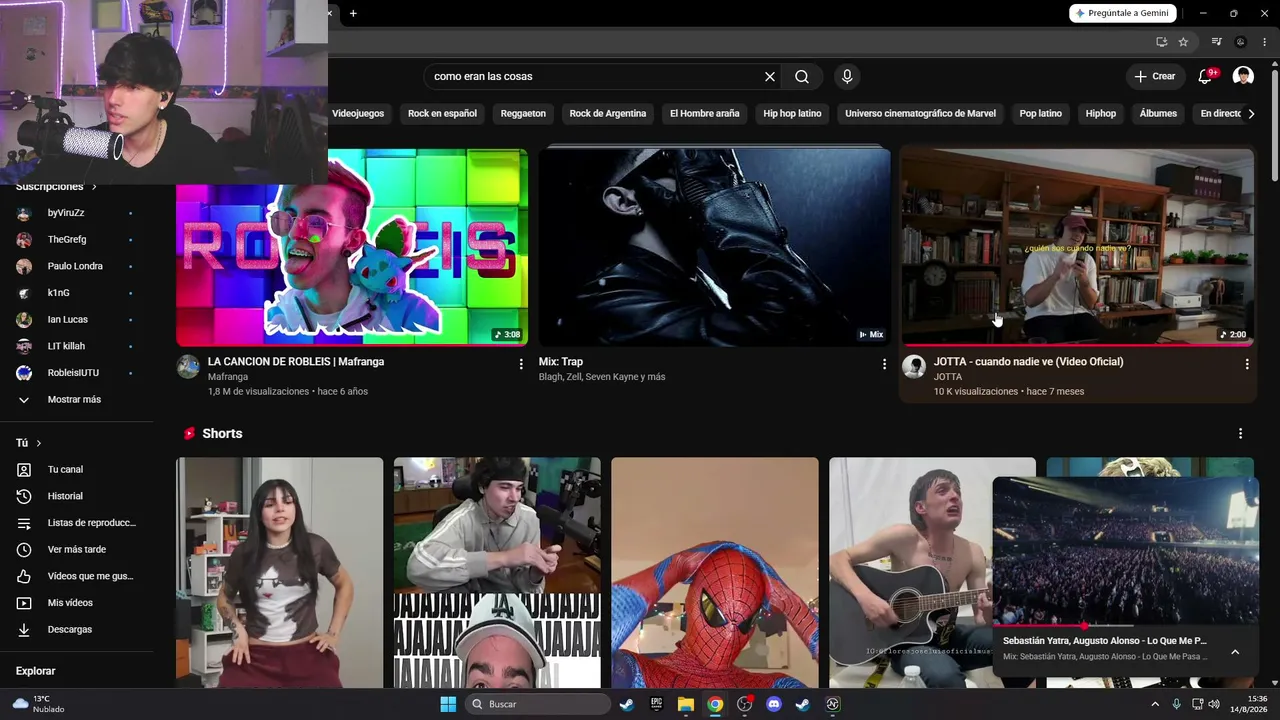Open the Mafranga channel avatar
Viewport: 1280px width, 720px height.
click(188, 366)
